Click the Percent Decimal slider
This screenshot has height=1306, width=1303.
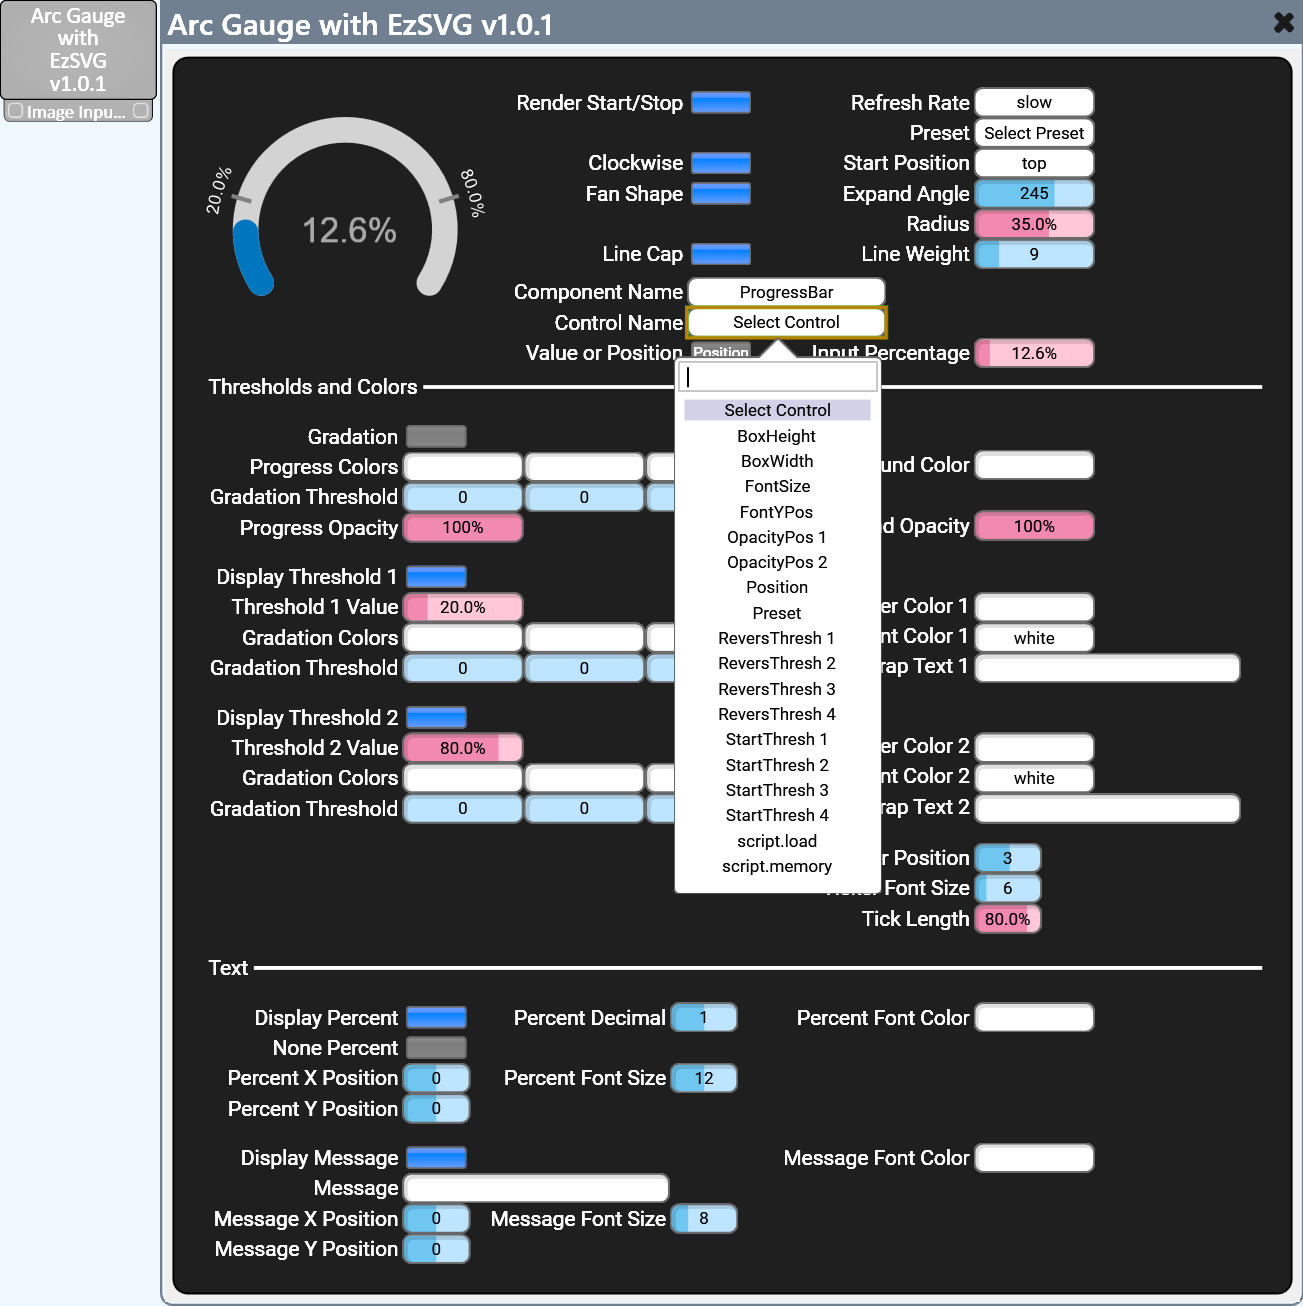coord(704,1018)
